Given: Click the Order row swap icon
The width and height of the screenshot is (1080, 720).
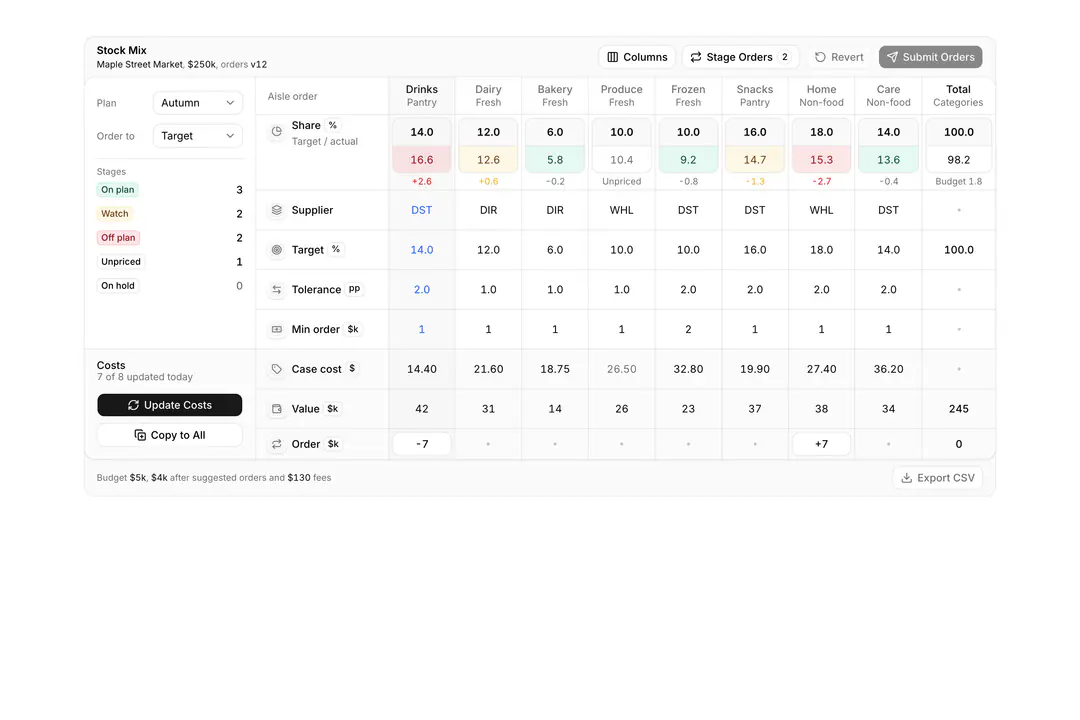Looking at the screenshot, I should [x=276, y=444].
